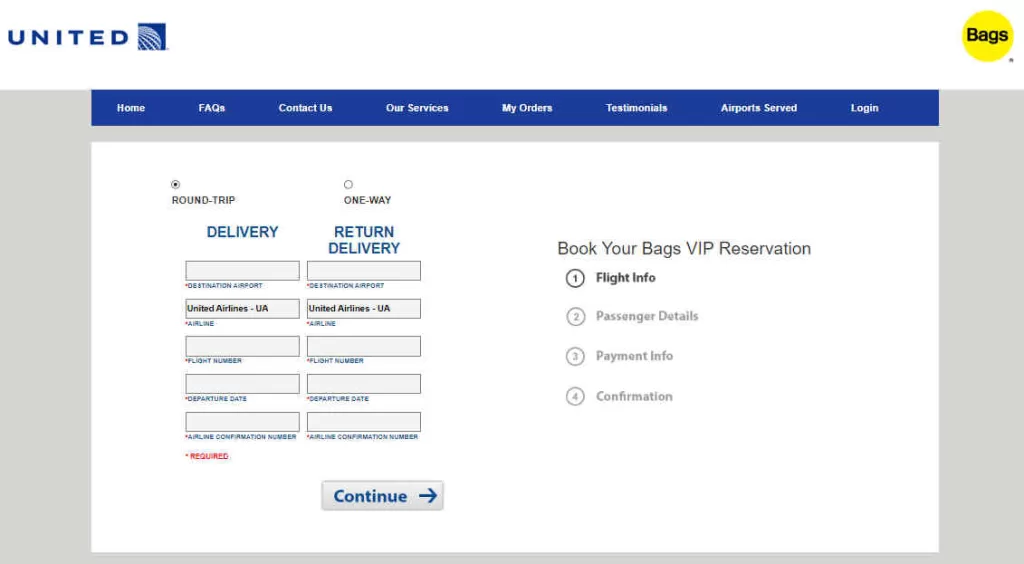Click the Return Delivery flight number field

point(363,346)
